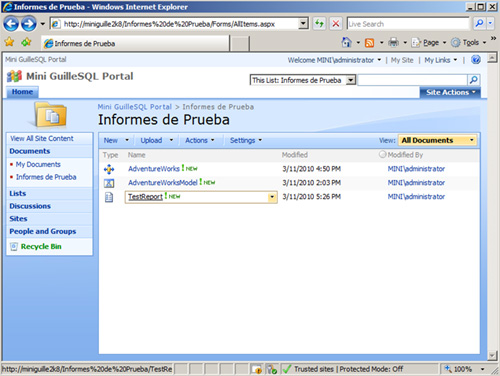Image resolution: width=500 pixels, height=376 pixels.
Task: Open the AdventureWorksModel document link
Action: tap(163, 183)
